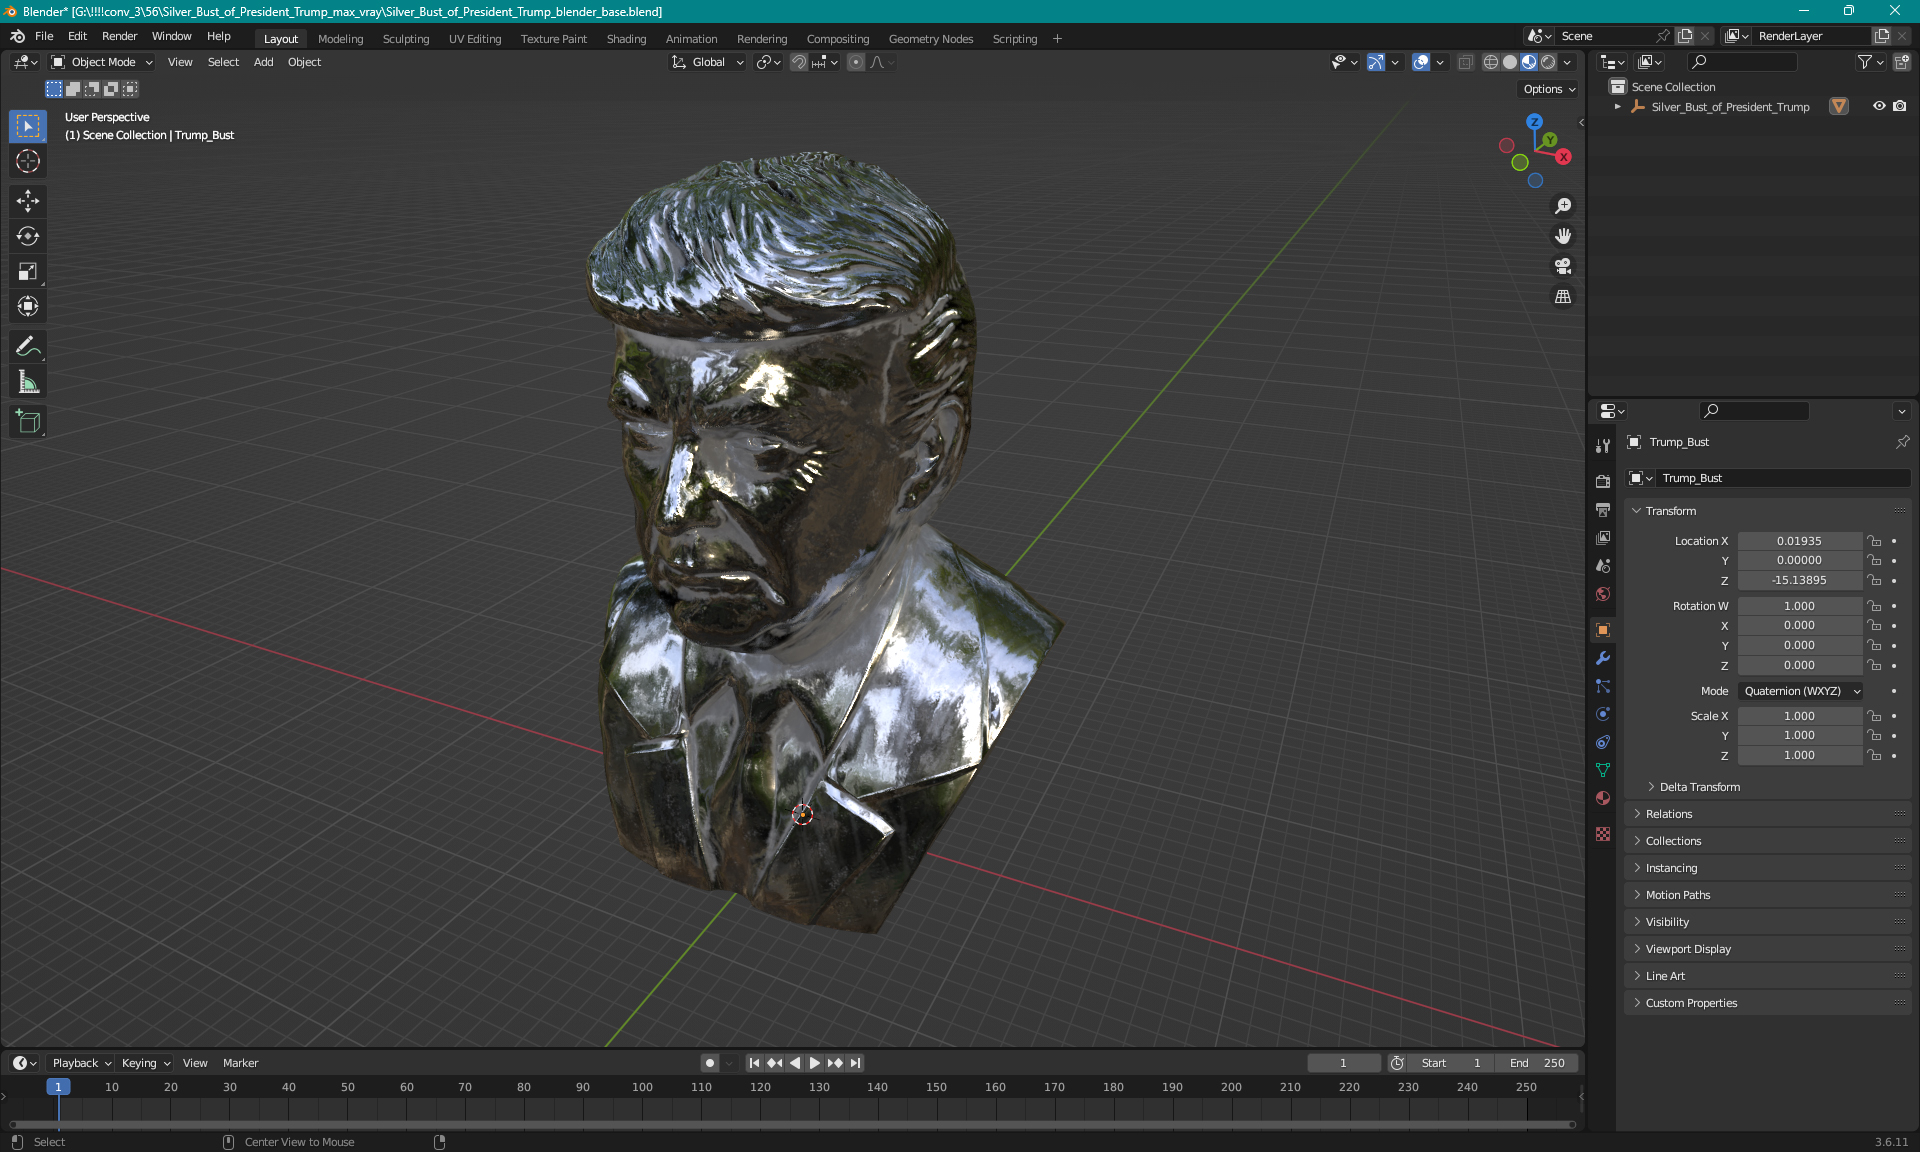Screen dimensions: 1920x1152
Task: Open the Object Data mesh tab
Action: [x=1603, y=770]
